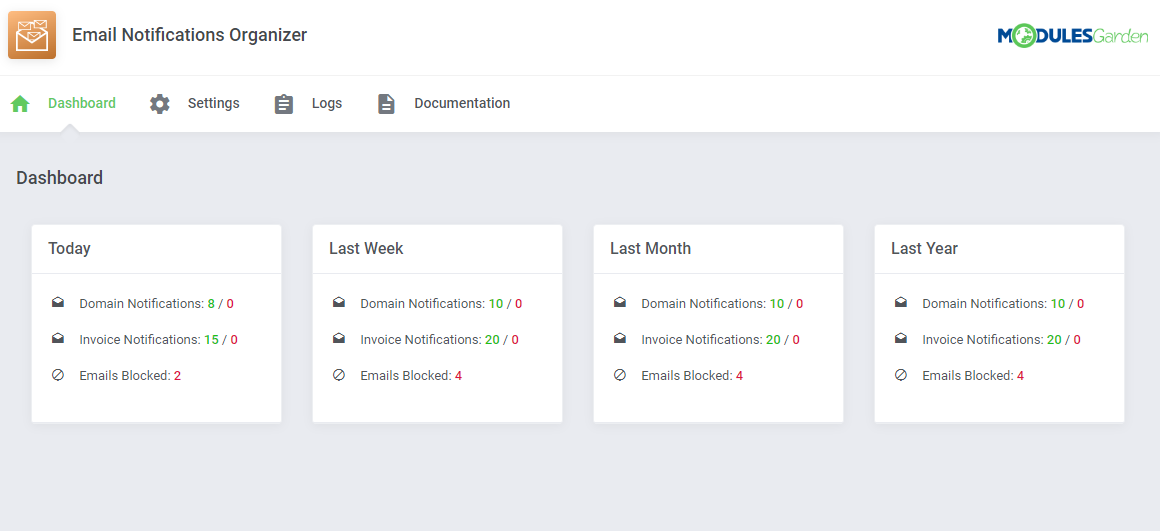Viewport: 1160px width, 531px height.
Task: Switch to the Dashboard tab
Action: pyautogui.click(x=82, y=104)
